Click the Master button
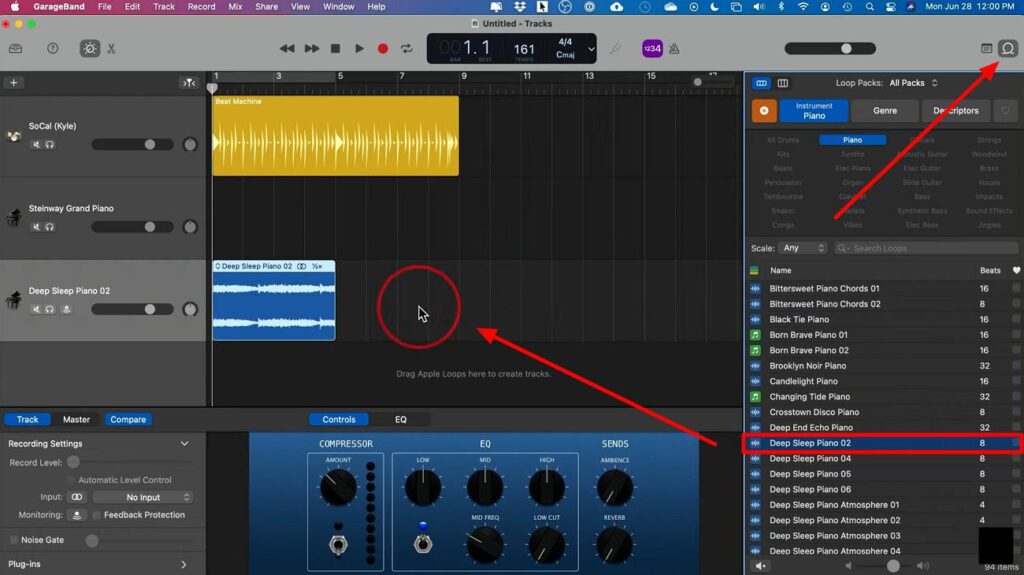This screenshot has height=575, width=1024. click(76, 420)
